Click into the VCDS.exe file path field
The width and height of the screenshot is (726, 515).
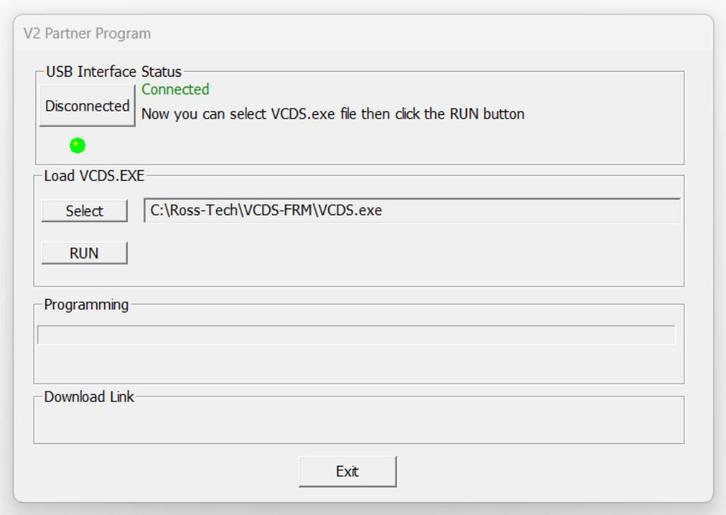pos(411,211)
